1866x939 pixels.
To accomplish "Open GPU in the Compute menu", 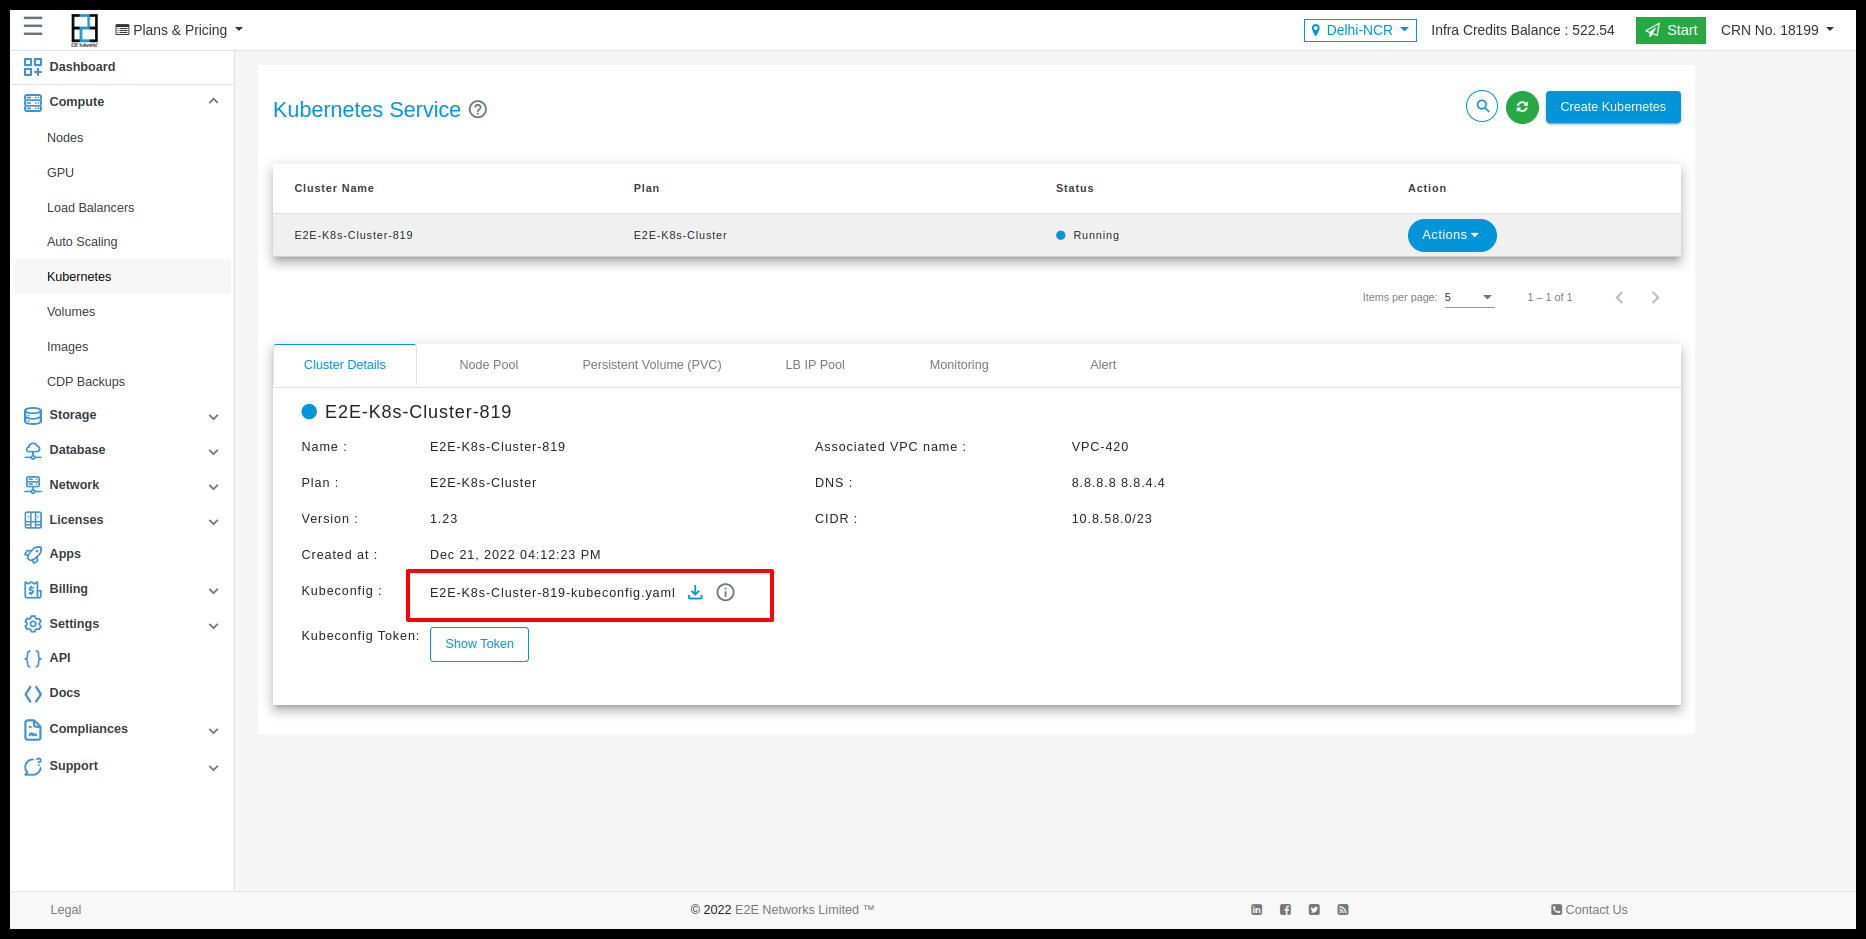I will click(61, 173).
